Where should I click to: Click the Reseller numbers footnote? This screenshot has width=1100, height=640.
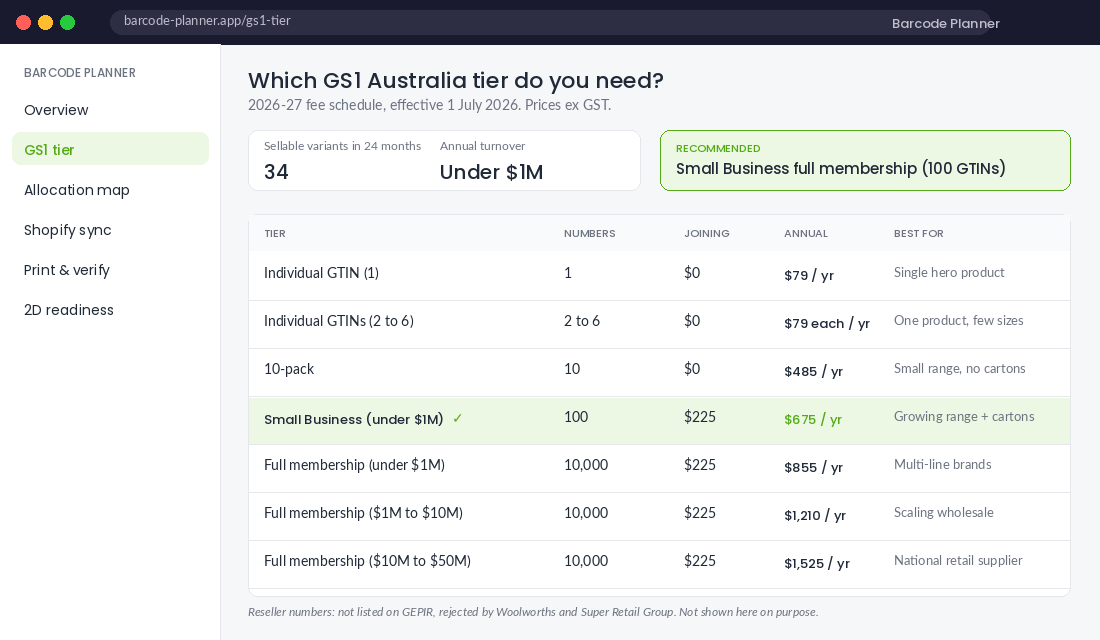point(533,612)
